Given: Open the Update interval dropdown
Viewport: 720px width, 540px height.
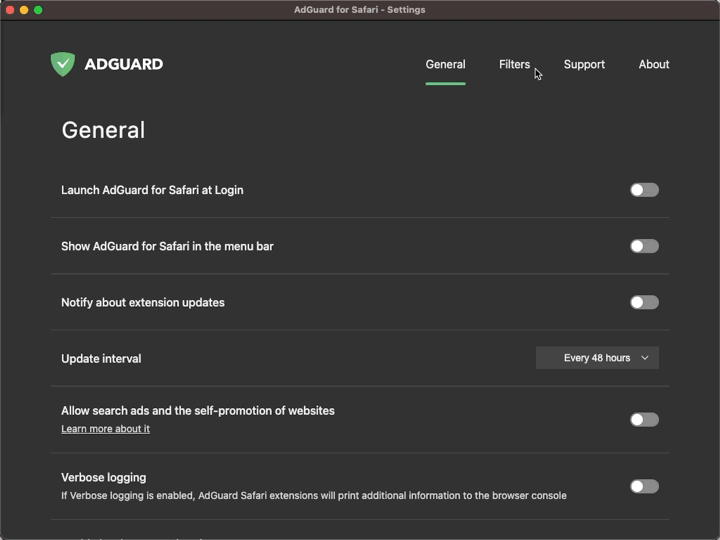Looking at the screenshot, I should pos(597,358).
